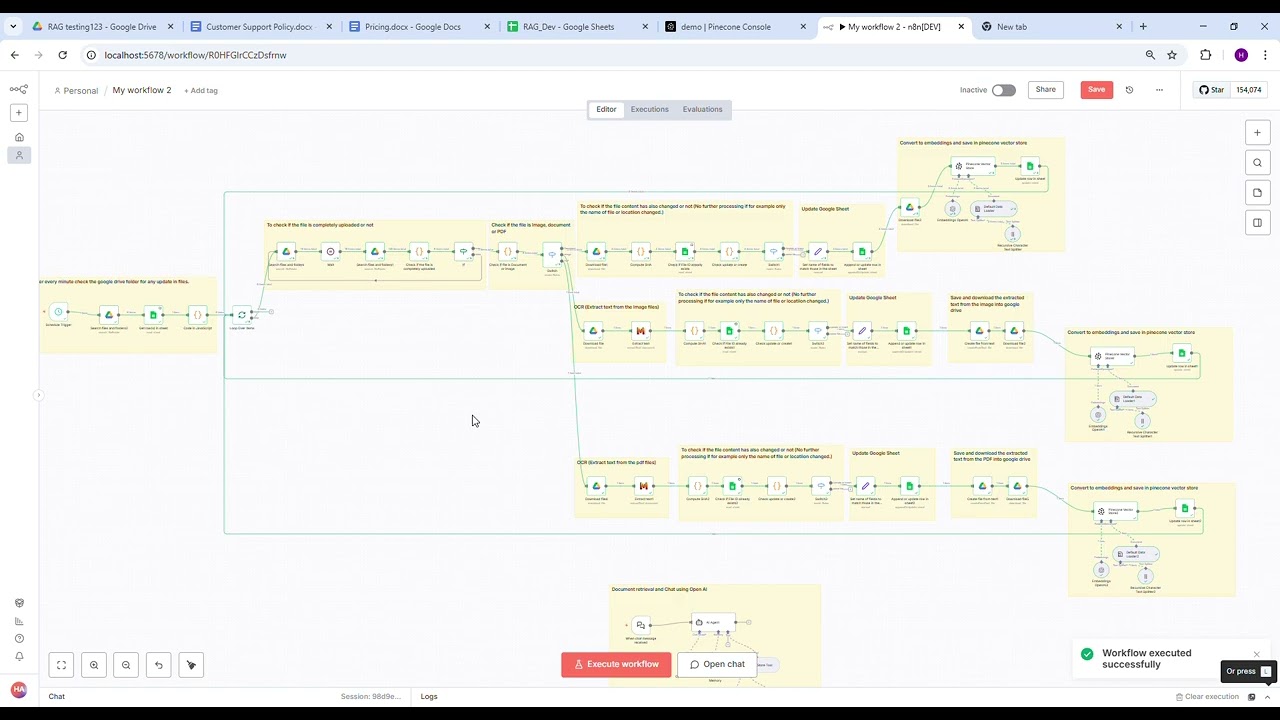Open the notifications bell icon
This screenshot has height=720, width=1280.
tap(19, 656)
